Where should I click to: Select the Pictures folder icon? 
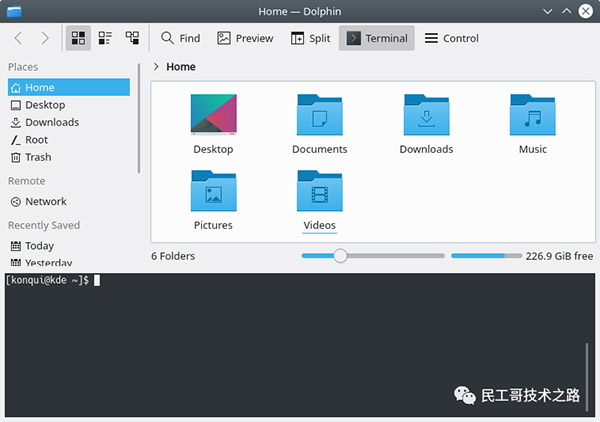pos(214,191)
